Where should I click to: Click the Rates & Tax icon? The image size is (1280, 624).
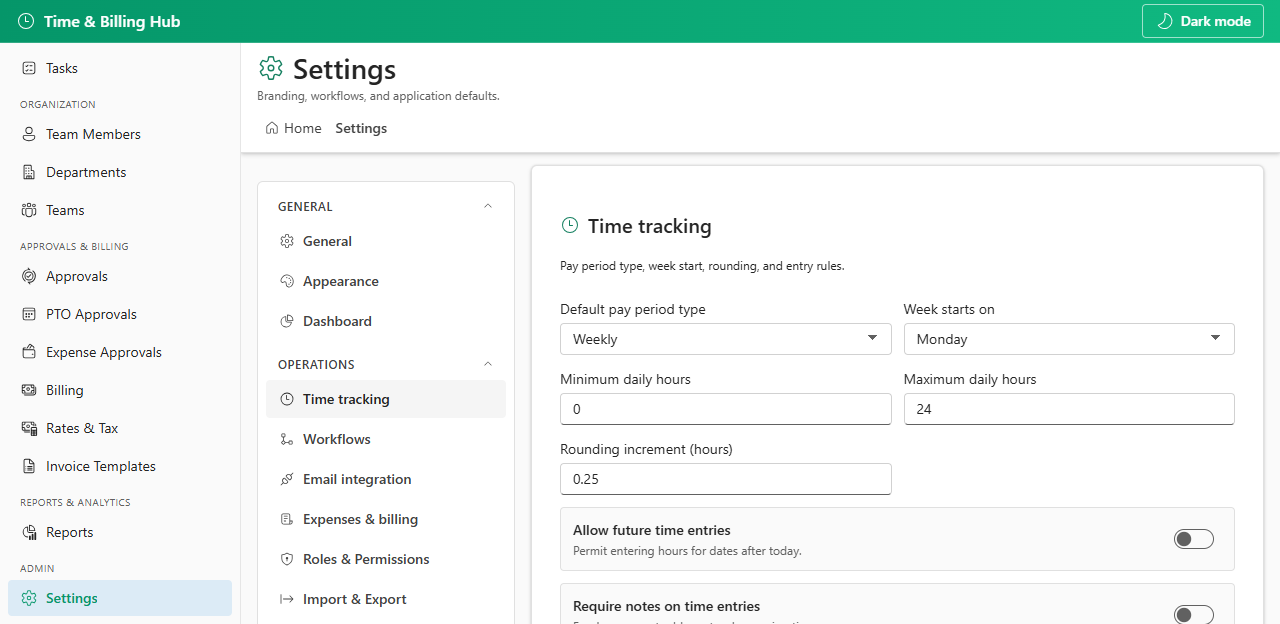29,428
